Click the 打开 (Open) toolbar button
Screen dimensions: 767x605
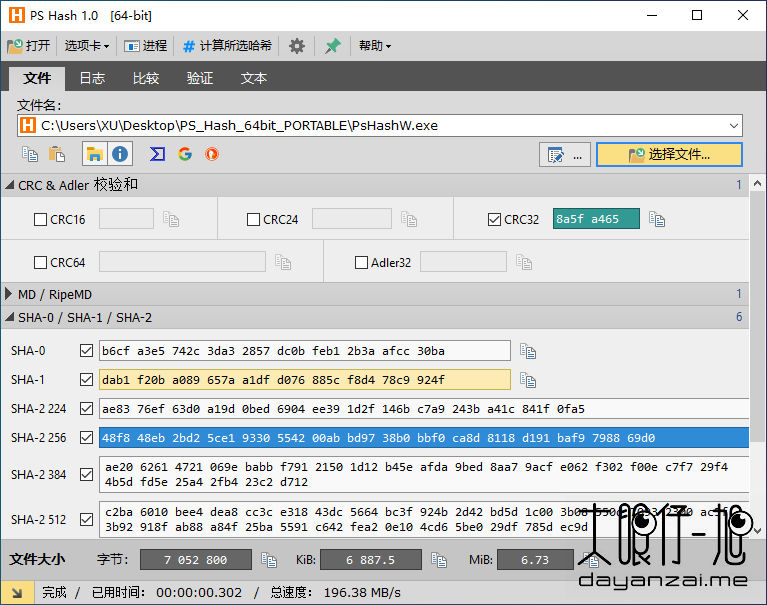point(28,46)
